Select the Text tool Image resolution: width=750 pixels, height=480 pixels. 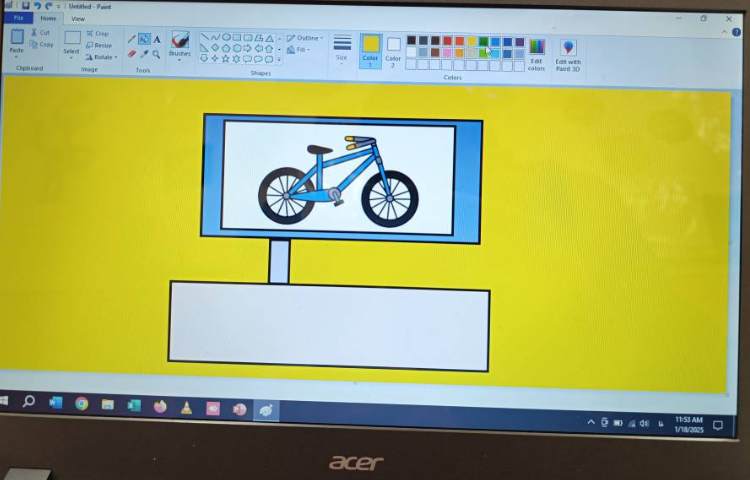click(x=157, y=39)
